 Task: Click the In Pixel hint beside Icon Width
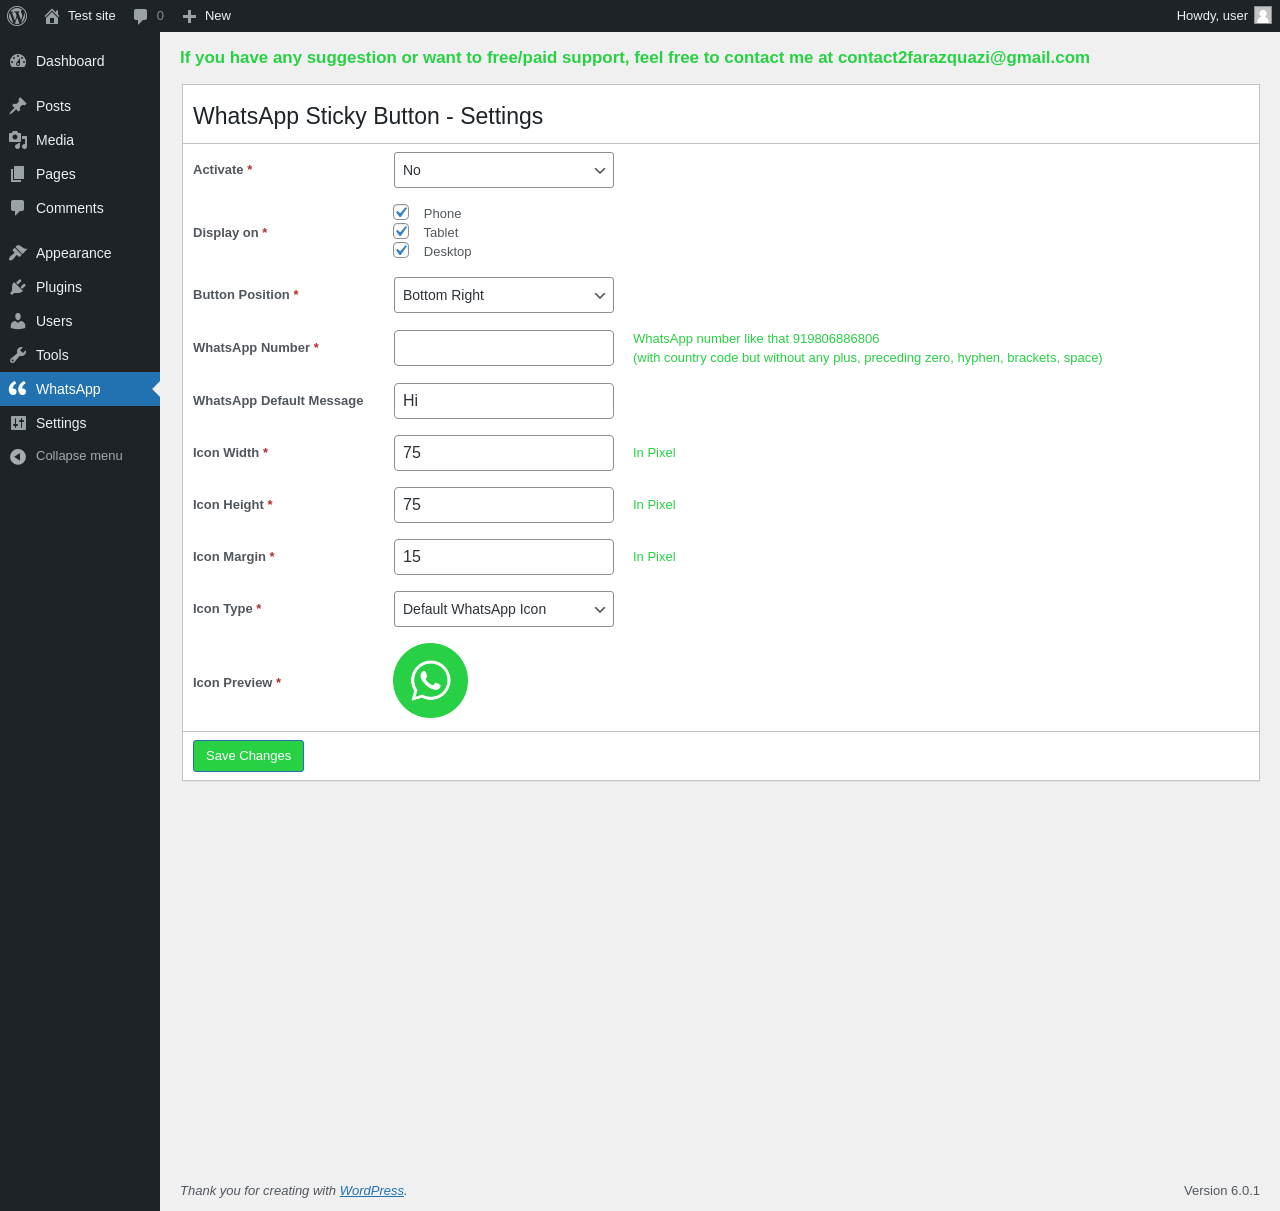tap(654, 453)
